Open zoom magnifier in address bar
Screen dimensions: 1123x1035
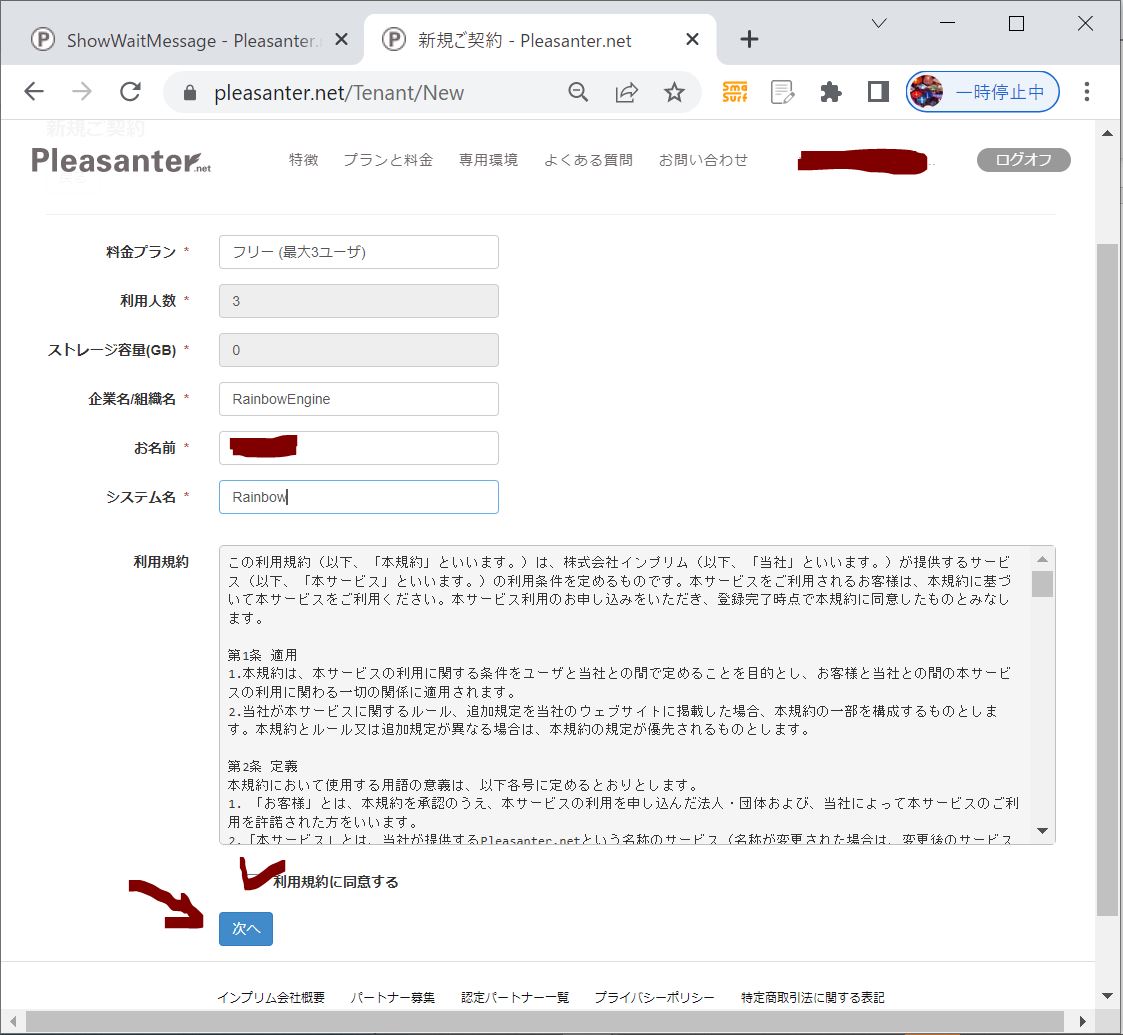pyautogui.click(x=578, y=92)
